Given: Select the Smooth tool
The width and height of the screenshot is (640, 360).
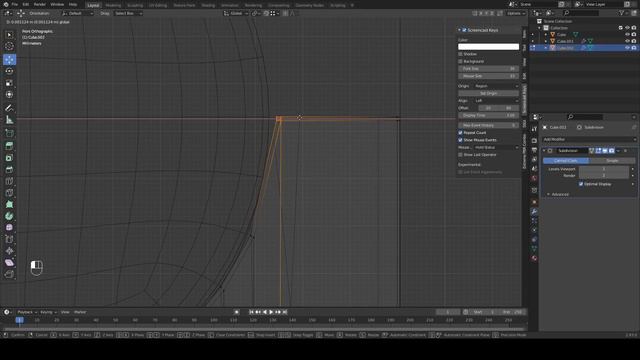Looking at the screenshot, I should pyautogui.click(x=9, y=227).
